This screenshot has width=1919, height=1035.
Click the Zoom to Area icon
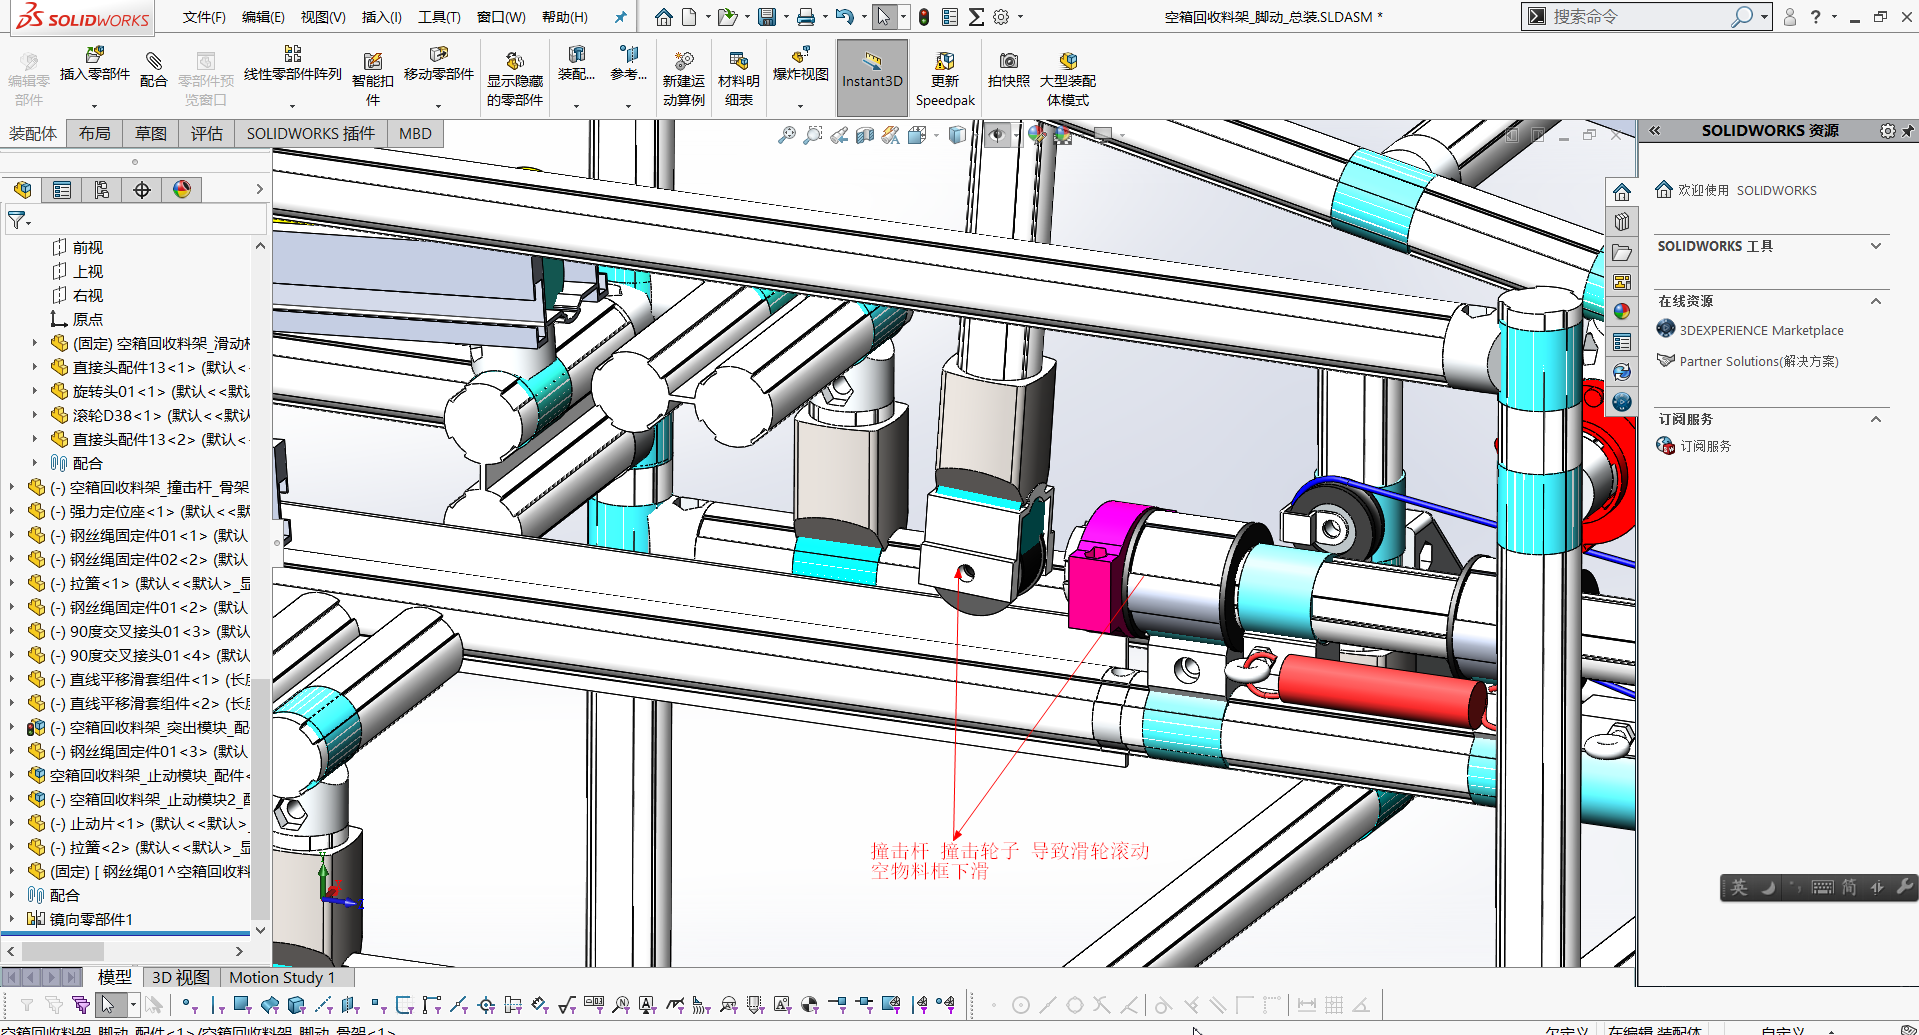(813, 135)
